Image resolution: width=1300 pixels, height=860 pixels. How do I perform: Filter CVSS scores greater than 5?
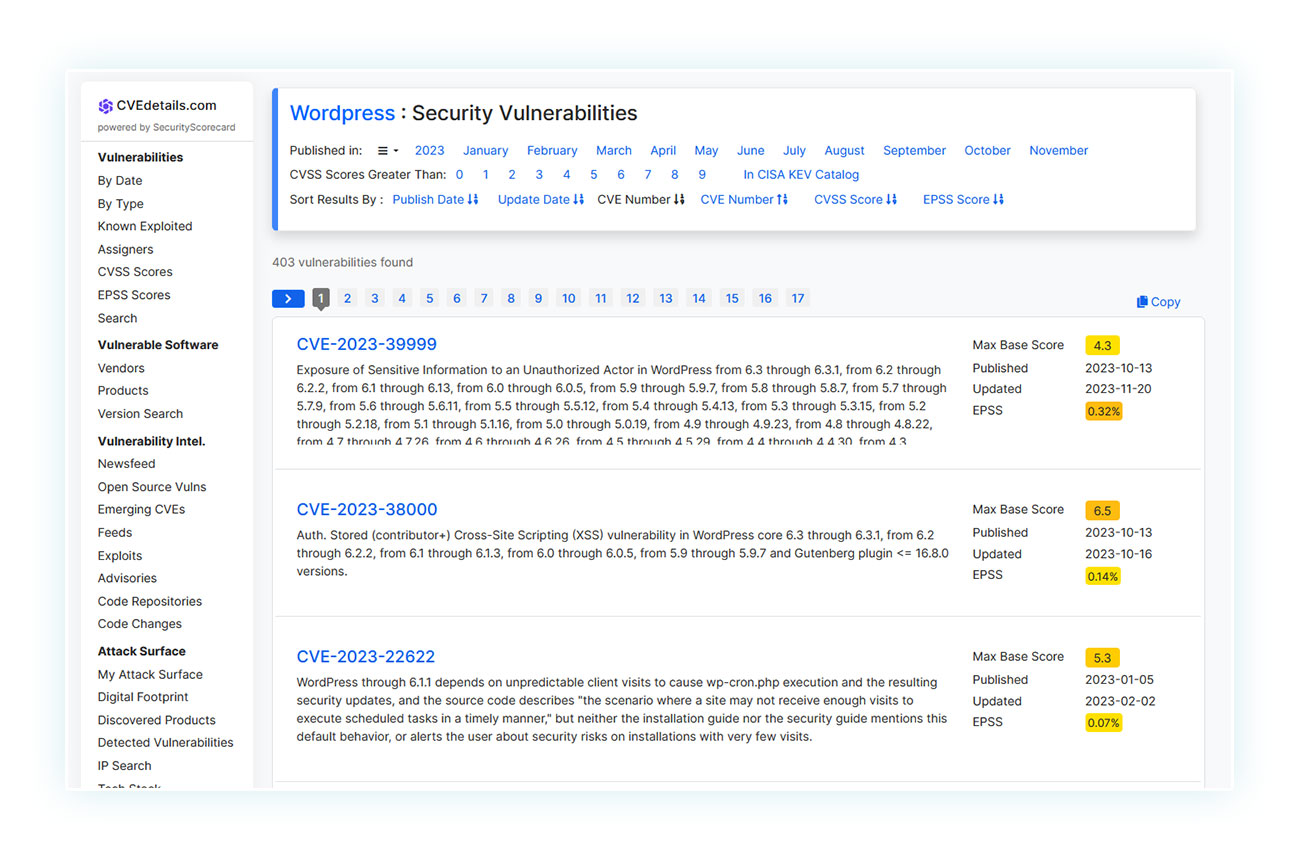click(593, 175)
